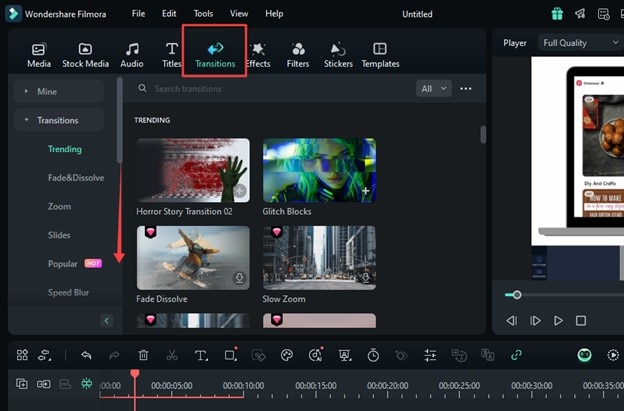The width and height of the screenshot is (624, 411).
Task: Delete the selected clip with trash icon
Action: (x=143, y=355)
